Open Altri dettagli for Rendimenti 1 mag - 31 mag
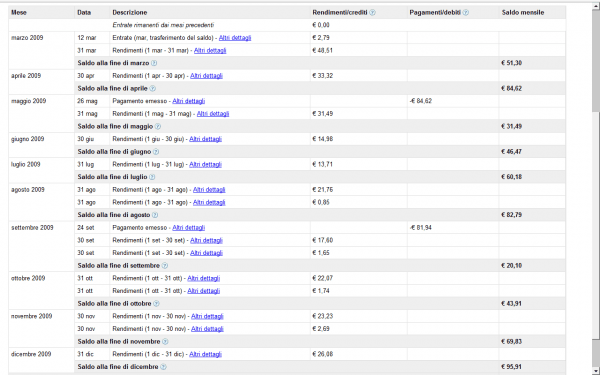Screen dimensions: 600x375 (213, 114)
